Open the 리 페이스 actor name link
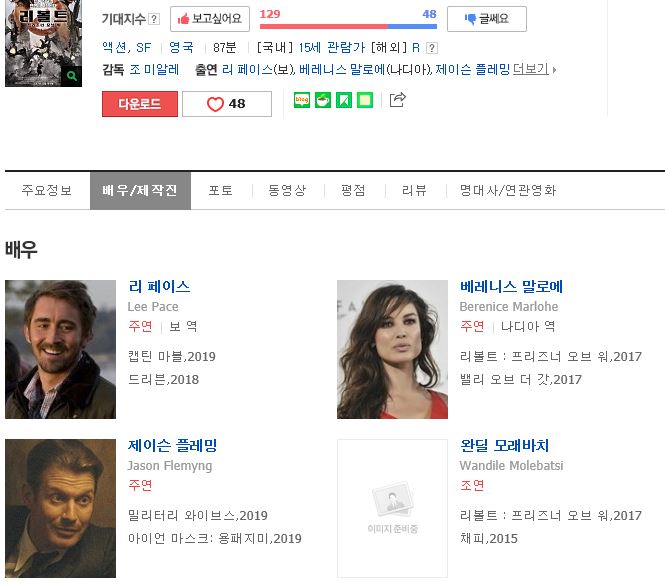This screenshot has width=665, height=584. [159, 287]
